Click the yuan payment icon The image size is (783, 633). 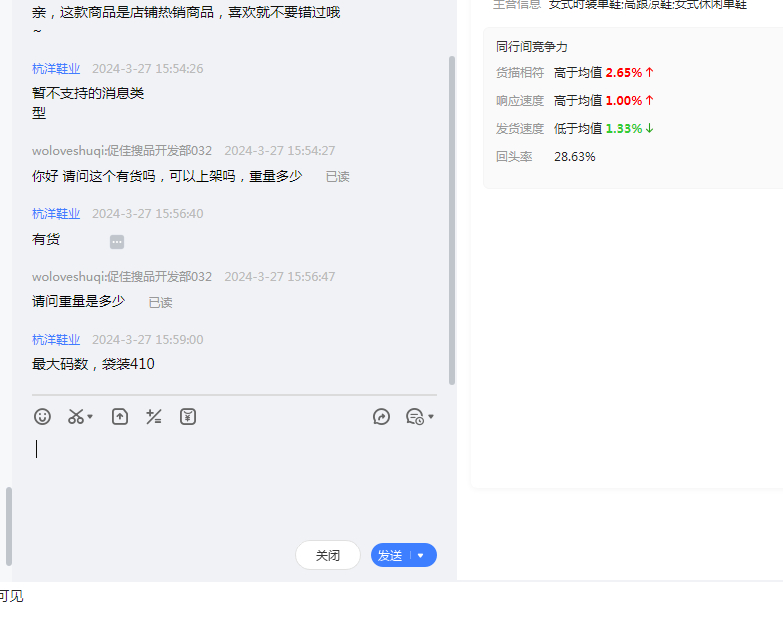click(188, 417)
